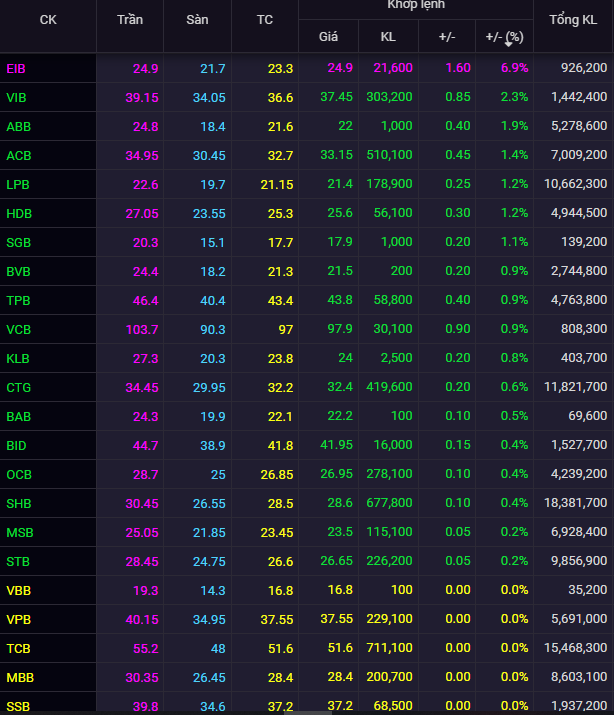614x715 pixels.
Task: Click the KL column header
Action: 388,36
